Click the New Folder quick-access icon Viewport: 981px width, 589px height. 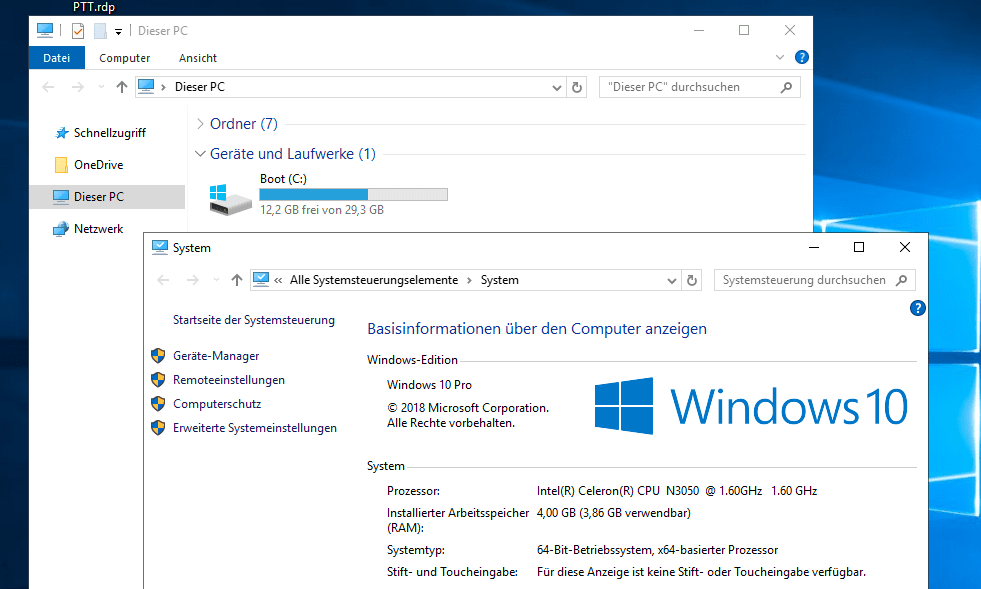[100, 31]
